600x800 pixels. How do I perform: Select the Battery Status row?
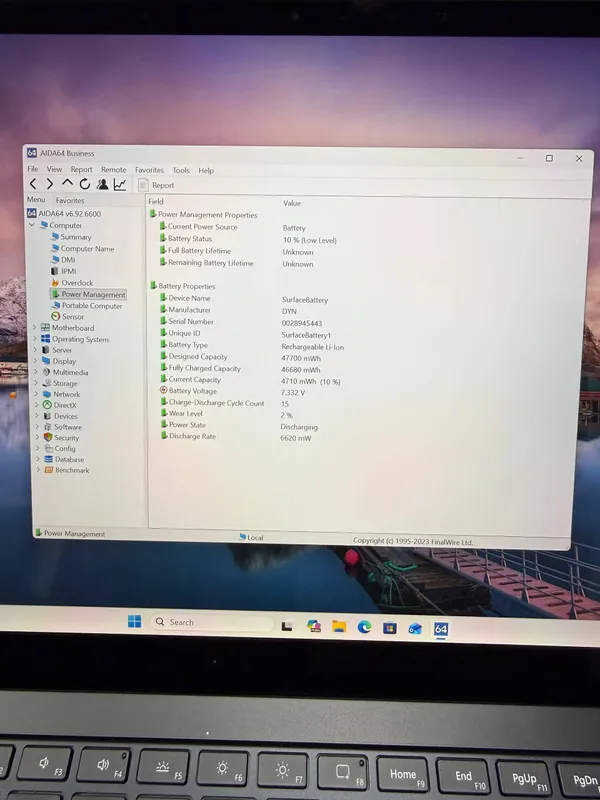coord(248,239)
